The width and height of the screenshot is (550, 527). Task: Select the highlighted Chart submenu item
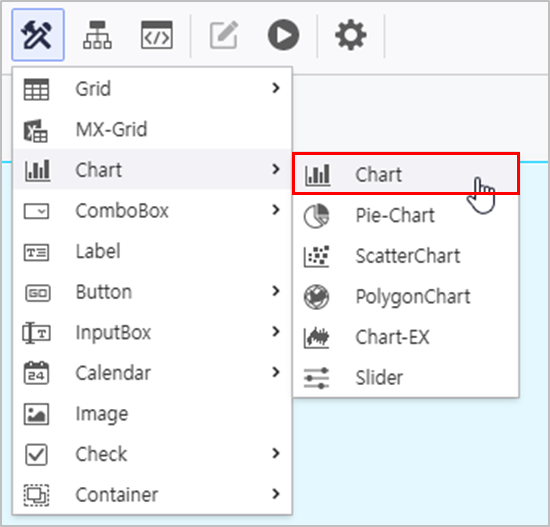[406, 174]
